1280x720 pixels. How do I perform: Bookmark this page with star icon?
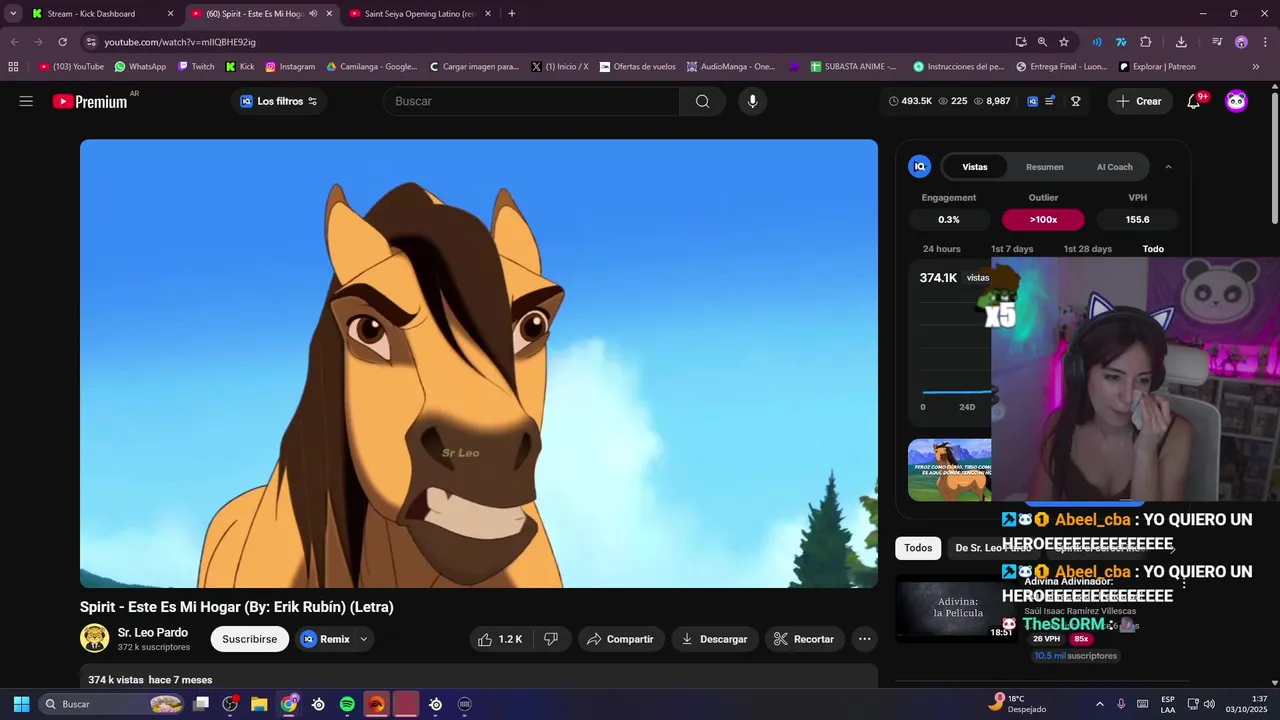[1064, 42]
